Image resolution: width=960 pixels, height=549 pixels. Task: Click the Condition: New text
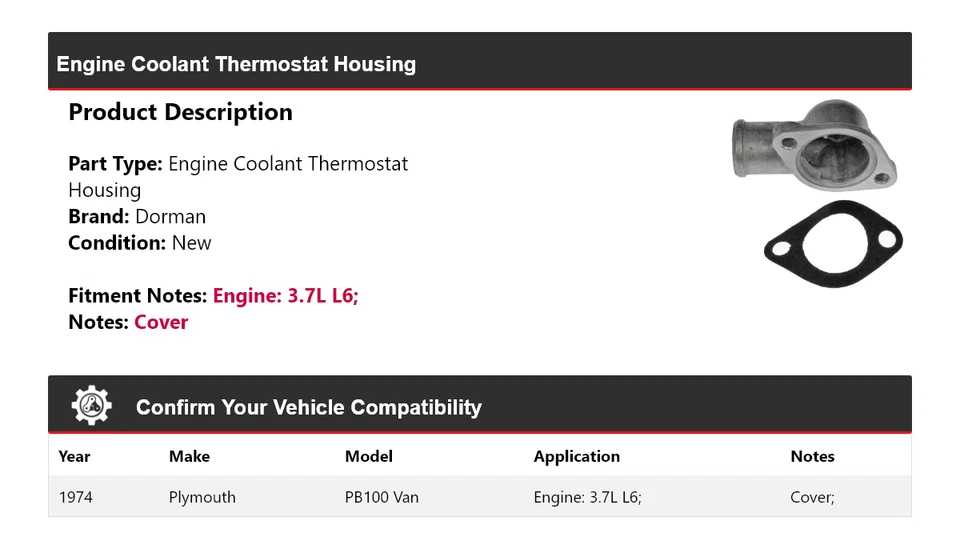(140, 242)
